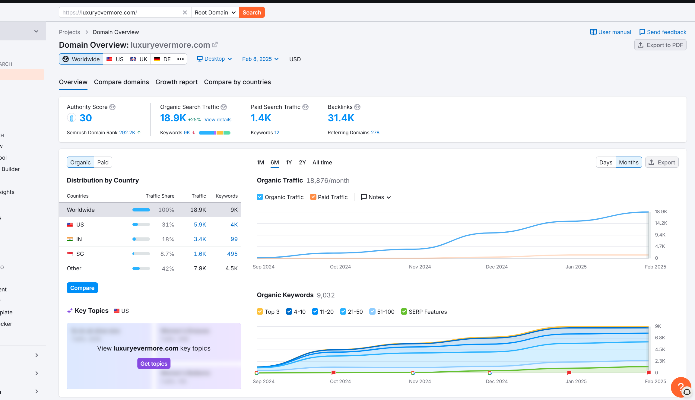Select the Paid toggle button
This screenshot has height=400, width=695.
tap(103, 162)
